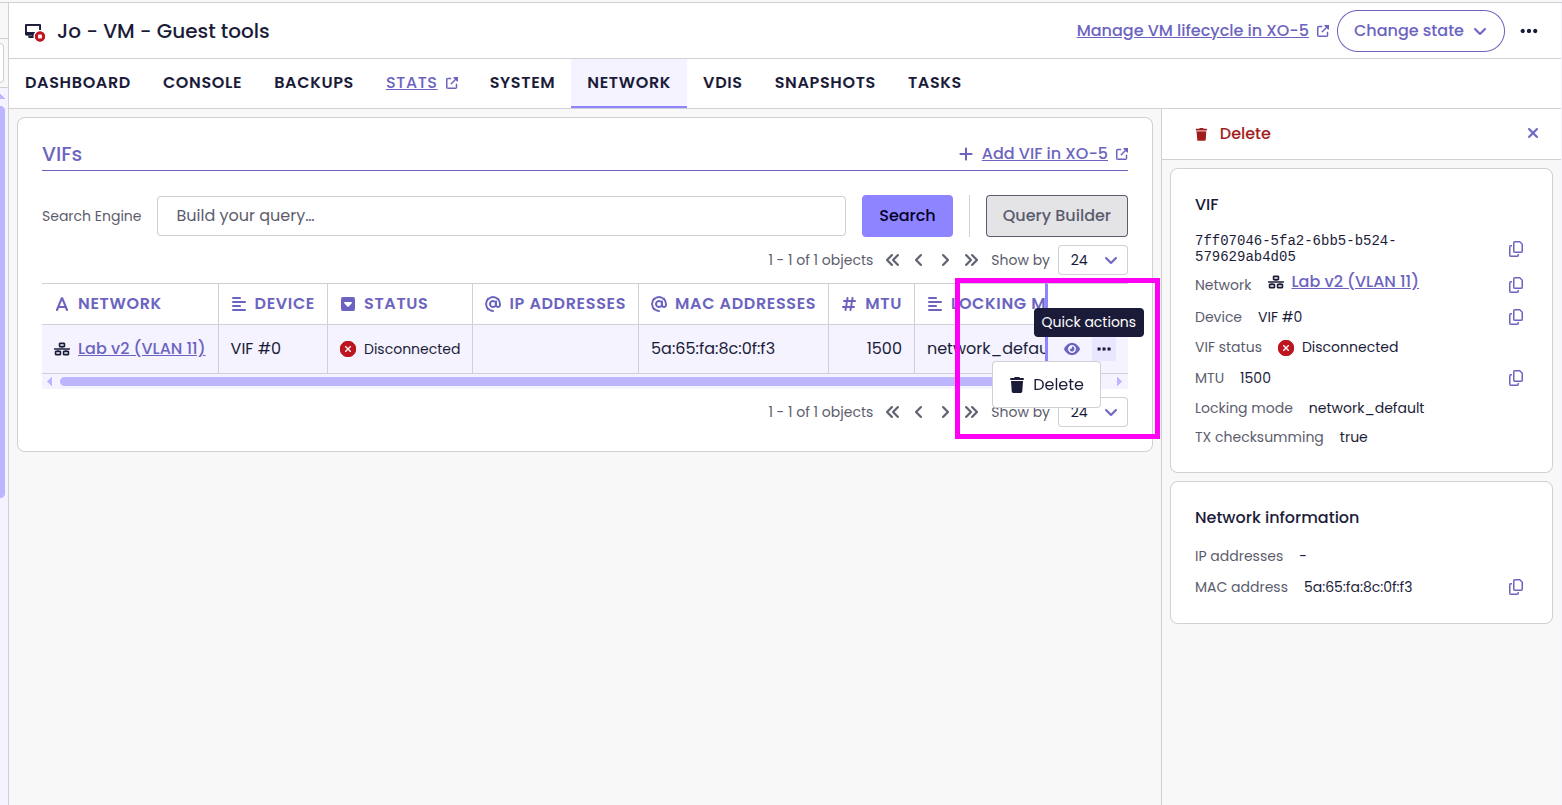1562x805 pixels.
Task: Close the VIF details side panel
Action: pyautogui.click(x=1532, y=133)
